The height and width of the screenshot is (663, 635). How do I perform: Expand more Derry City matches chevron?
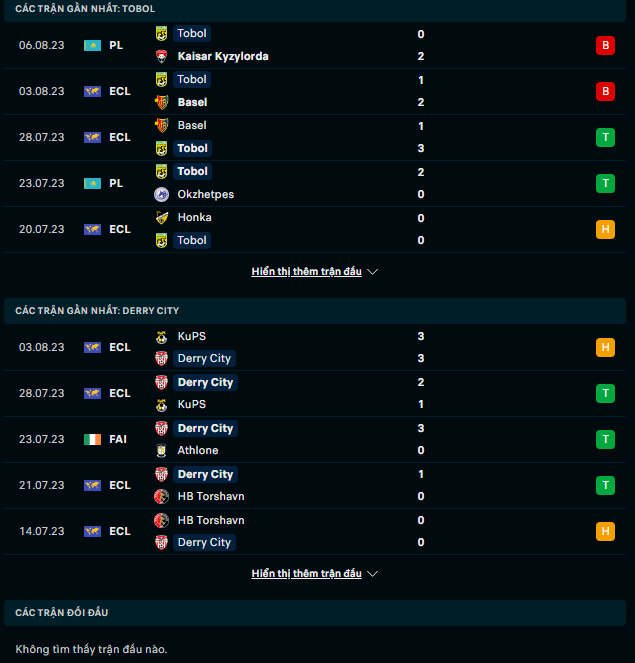(373, 574)
